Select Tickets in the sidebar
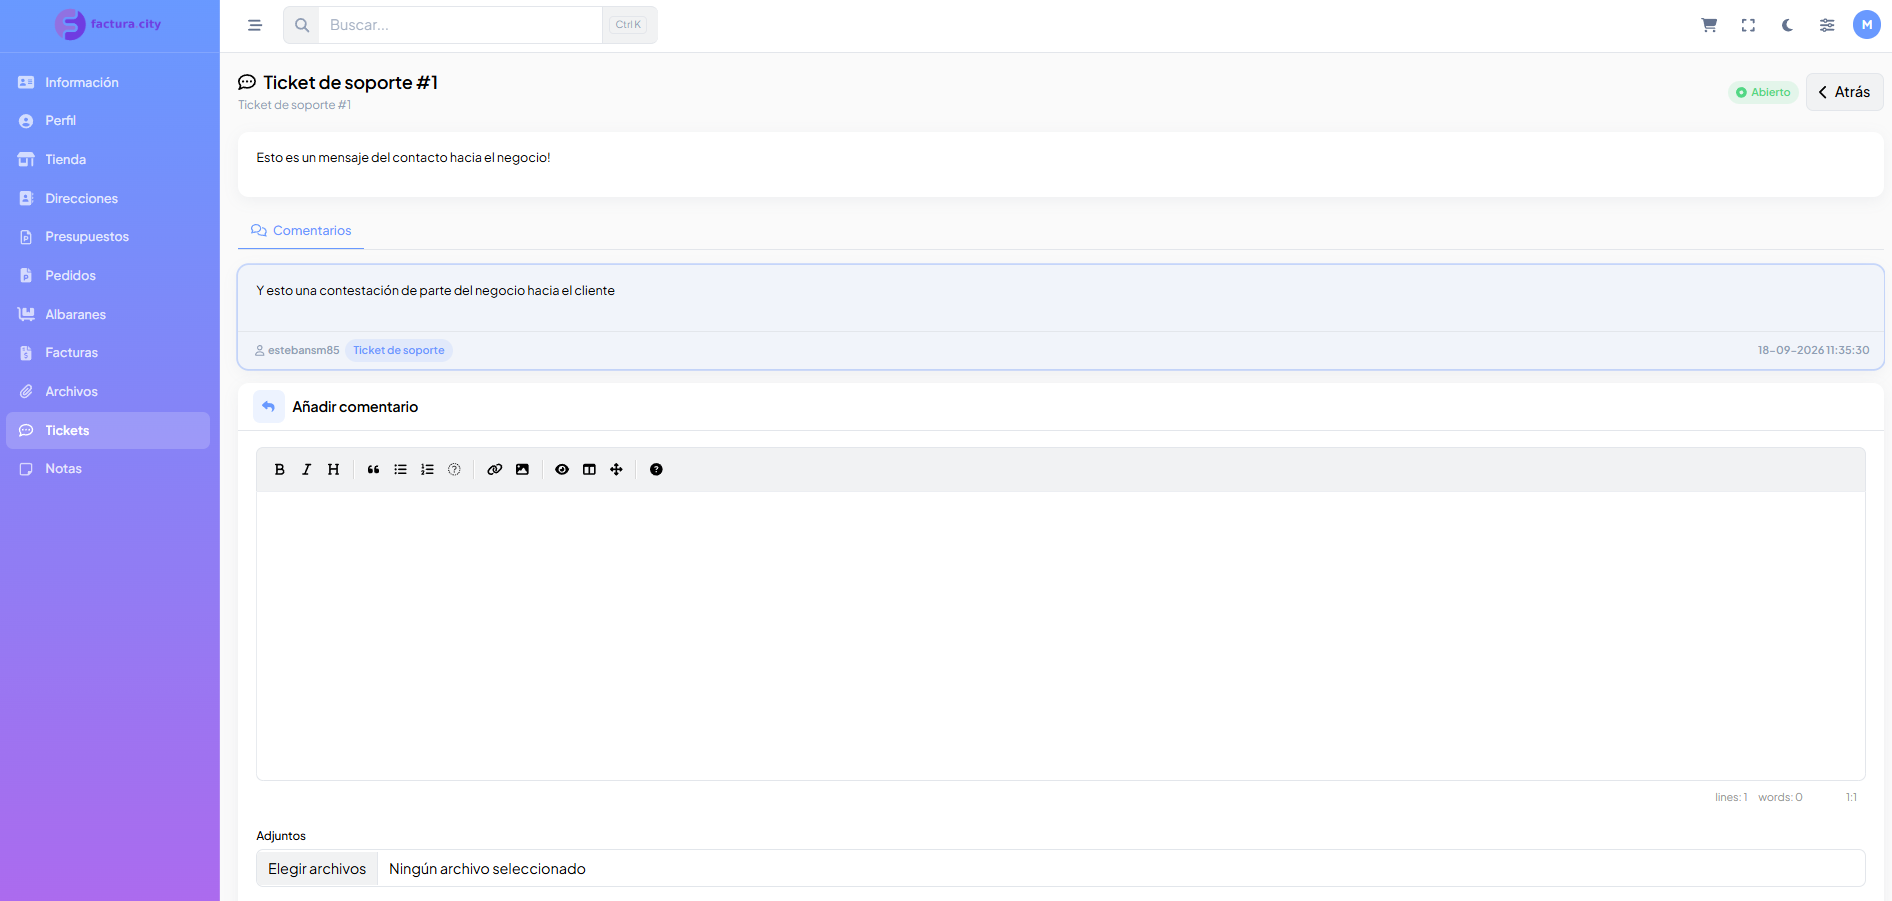 108,430
